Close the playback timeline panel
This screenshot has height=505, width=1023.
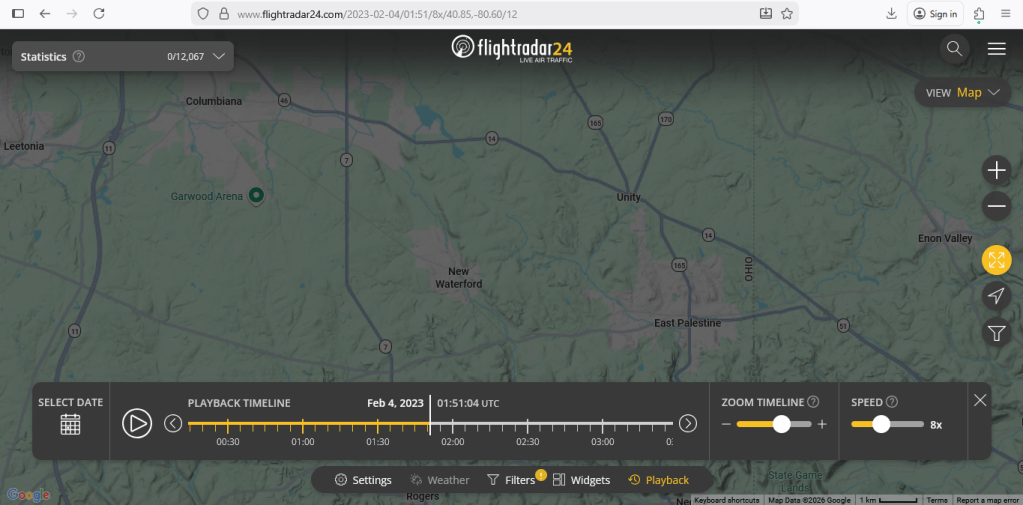point(980,400)
